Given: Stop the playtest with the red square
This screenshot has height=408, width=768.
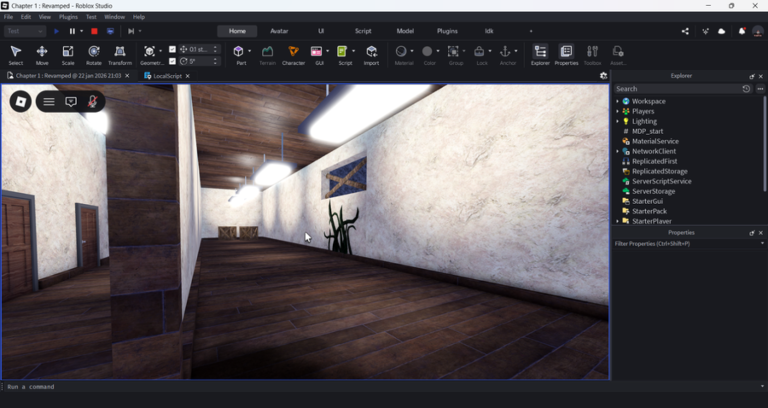Looking at the screenshot, I should click(x=95, y=31).
